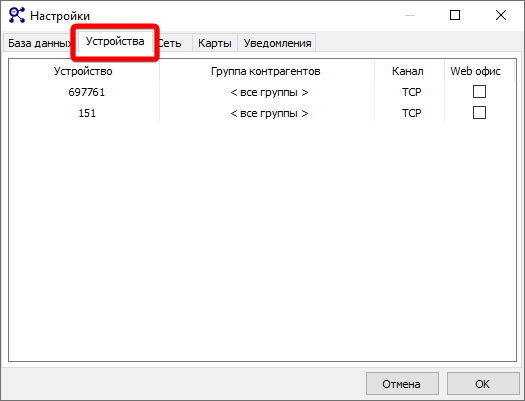
Task: Click the Отмена button
Action: point(402,384)
